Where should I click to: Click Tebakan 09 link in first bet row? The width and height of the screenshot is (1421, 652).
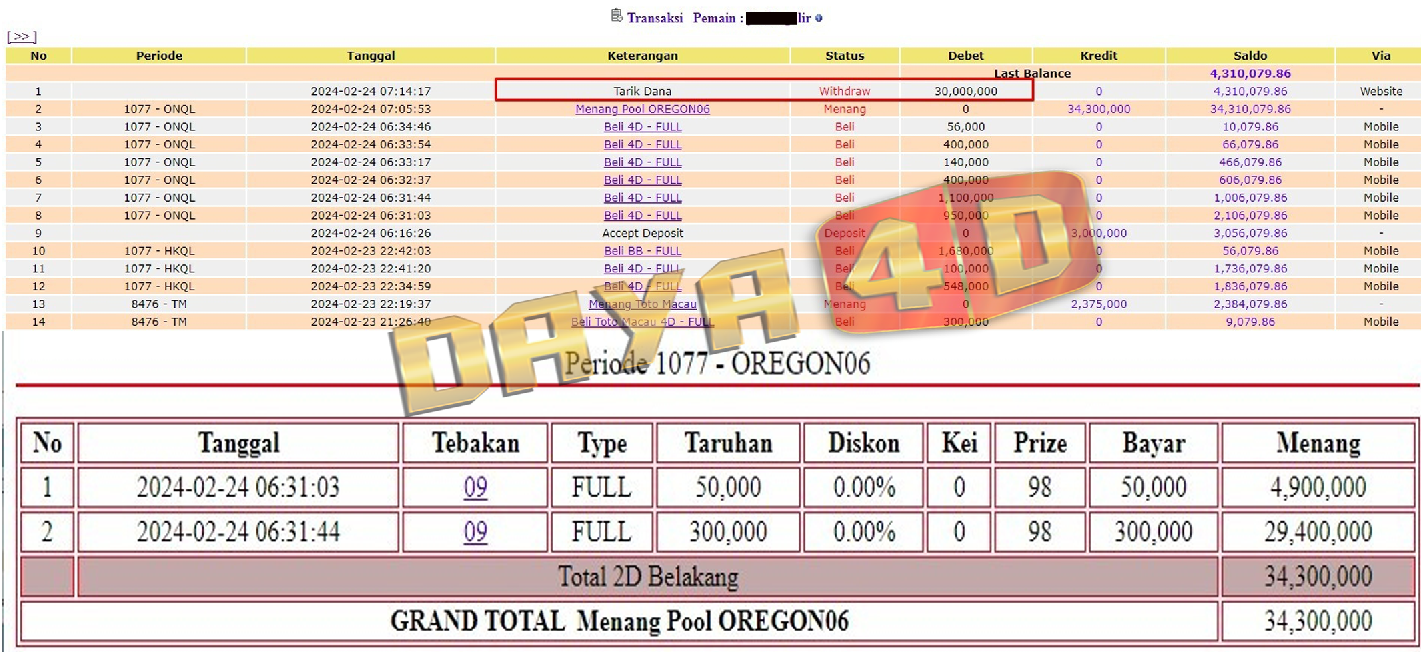click(x=475, y=488)
